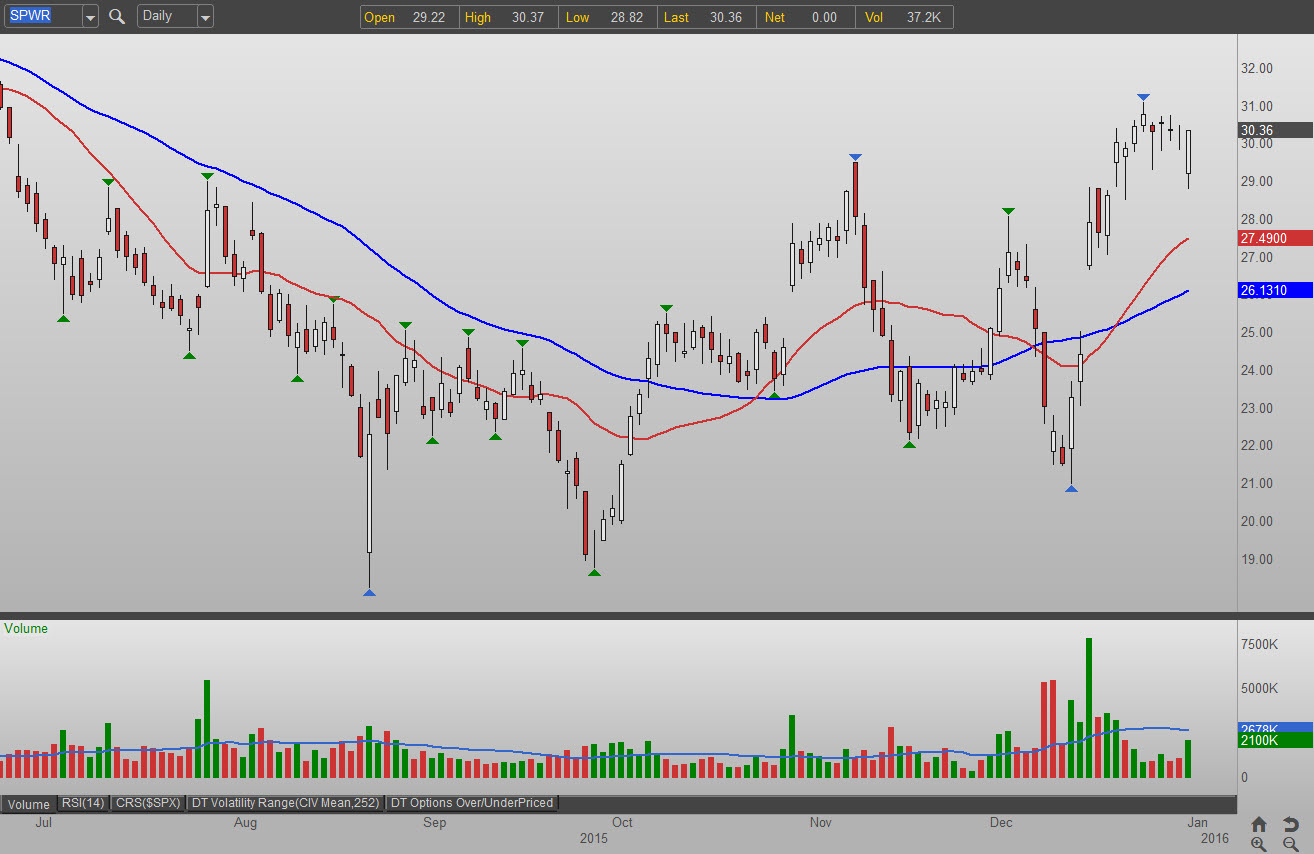The width and height of the screenshot is (1314, 854).
Task: Click the Last price value in header
Action: tap(725, 17)
